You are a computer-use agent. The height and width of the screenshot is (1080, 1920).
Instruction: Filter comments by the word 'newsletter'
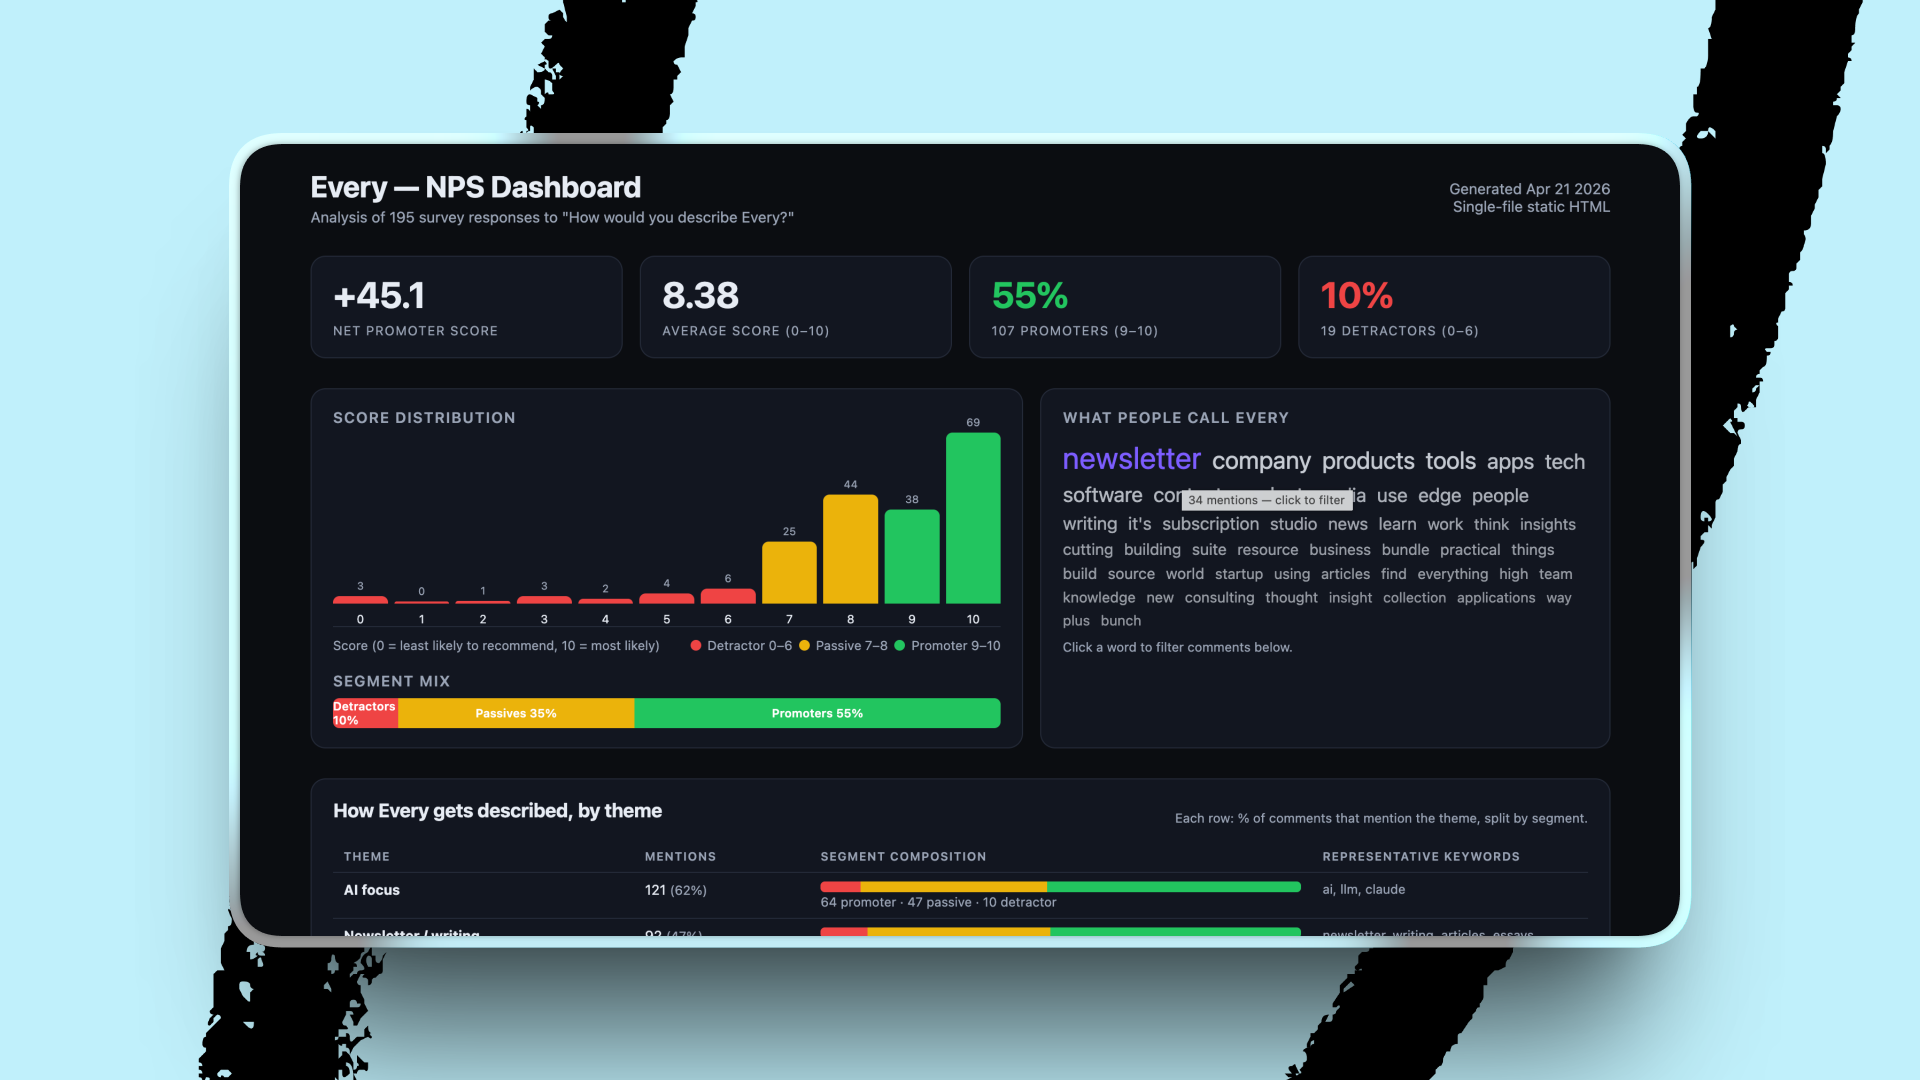(1131, 459)
